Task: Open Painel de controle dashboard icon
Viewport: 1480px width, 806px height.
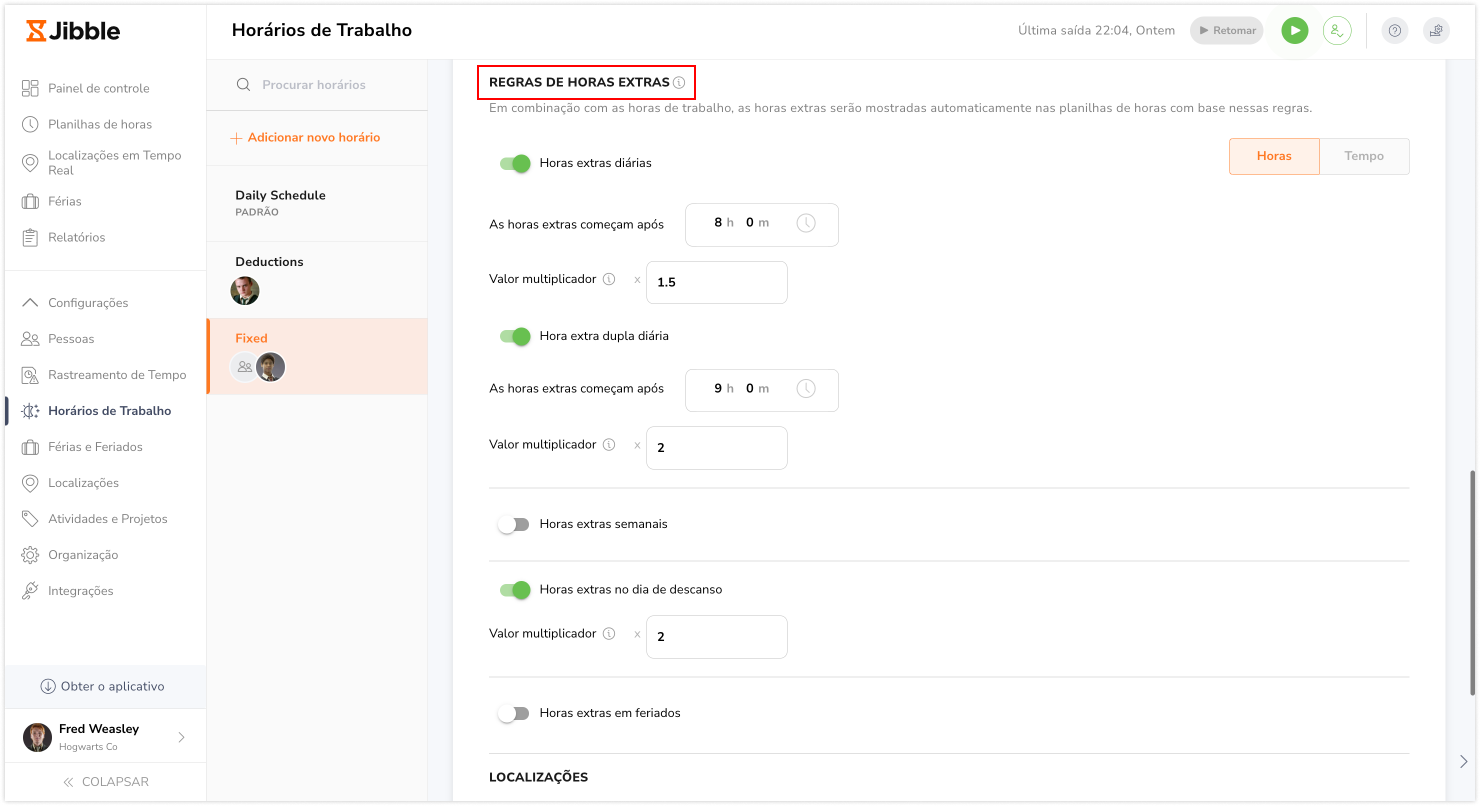Action: point(30,88)
